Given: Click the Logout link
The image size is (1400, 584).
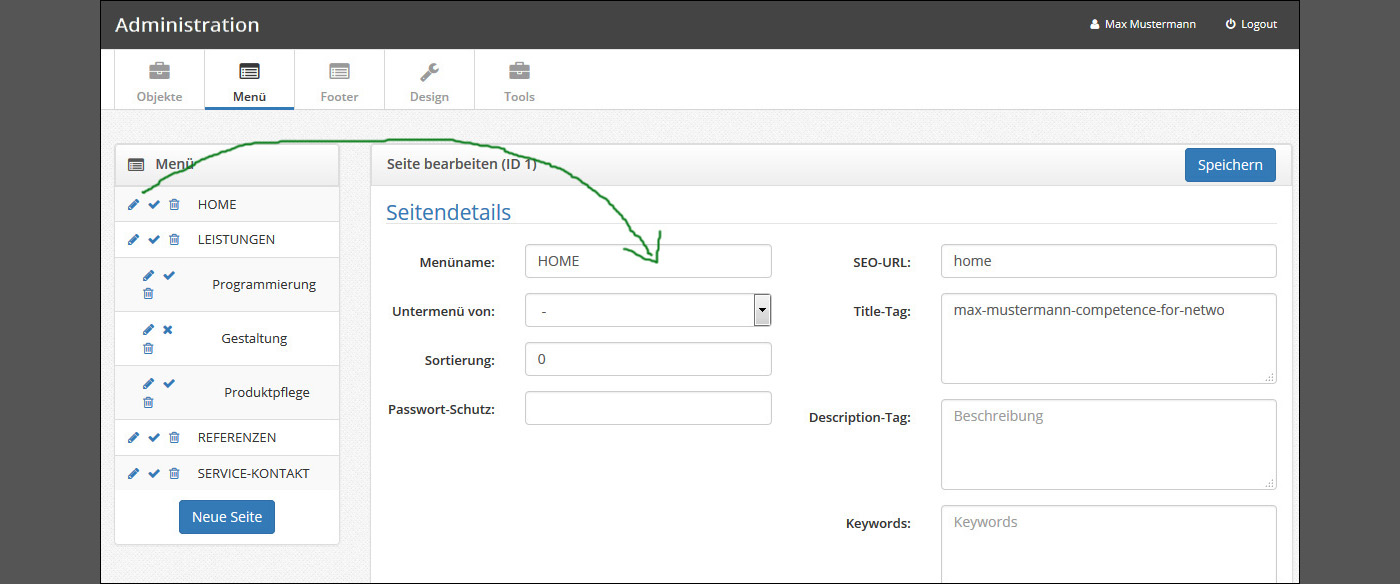Looking at the screenshot, I should [x=1251, y=24].
